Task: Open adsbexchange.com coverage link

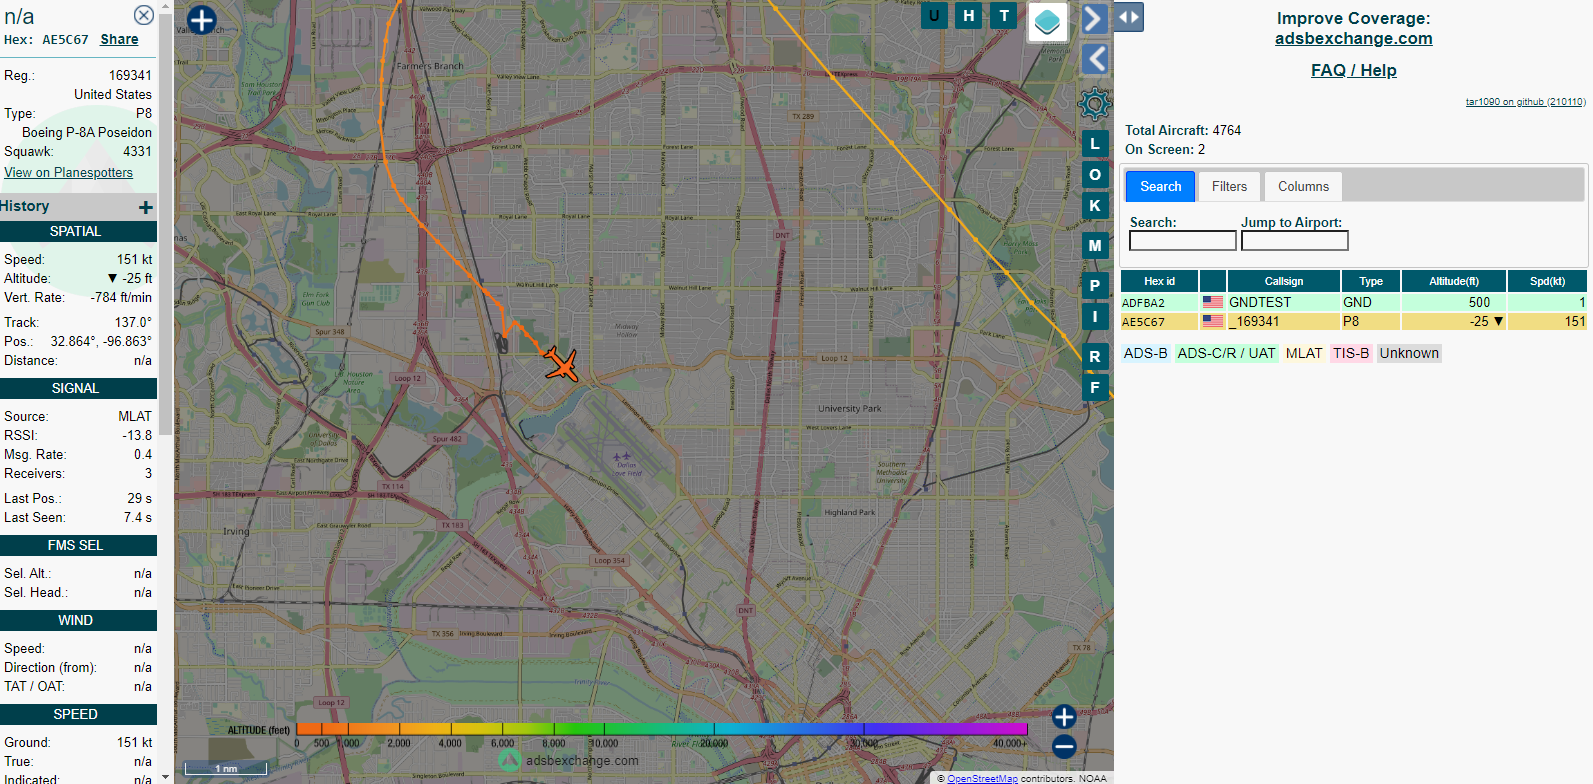Action: [1353, 38]
